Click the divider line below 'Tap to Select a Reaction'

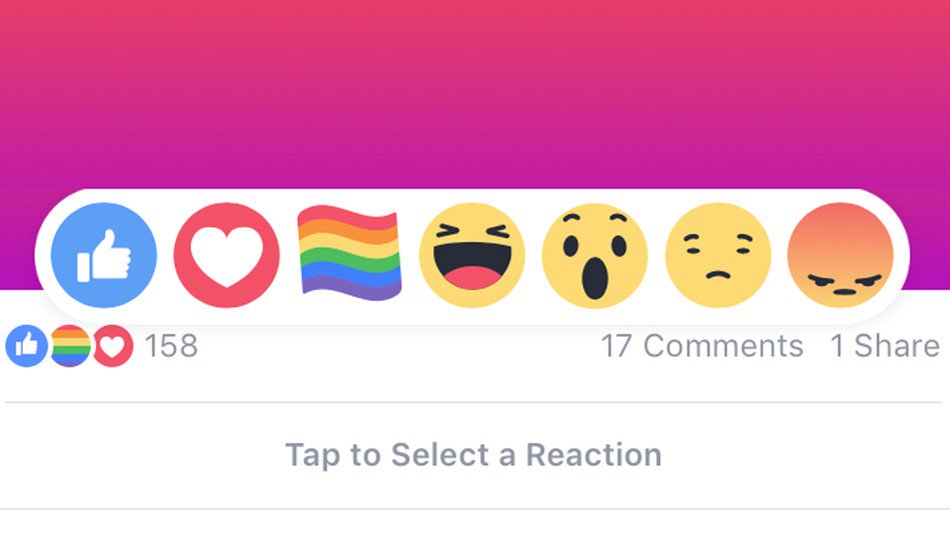pos(475,509)
